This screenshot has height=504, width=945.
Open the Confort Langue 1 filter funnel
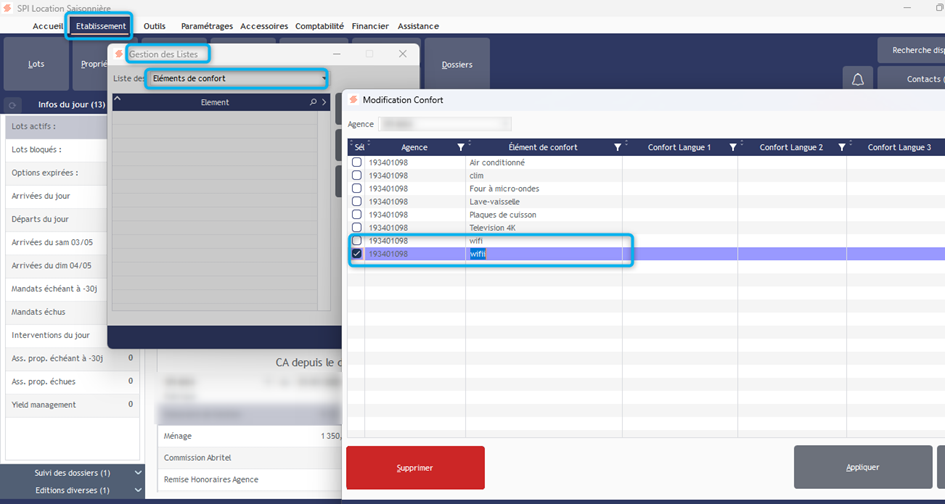click(x=733, y=147)
